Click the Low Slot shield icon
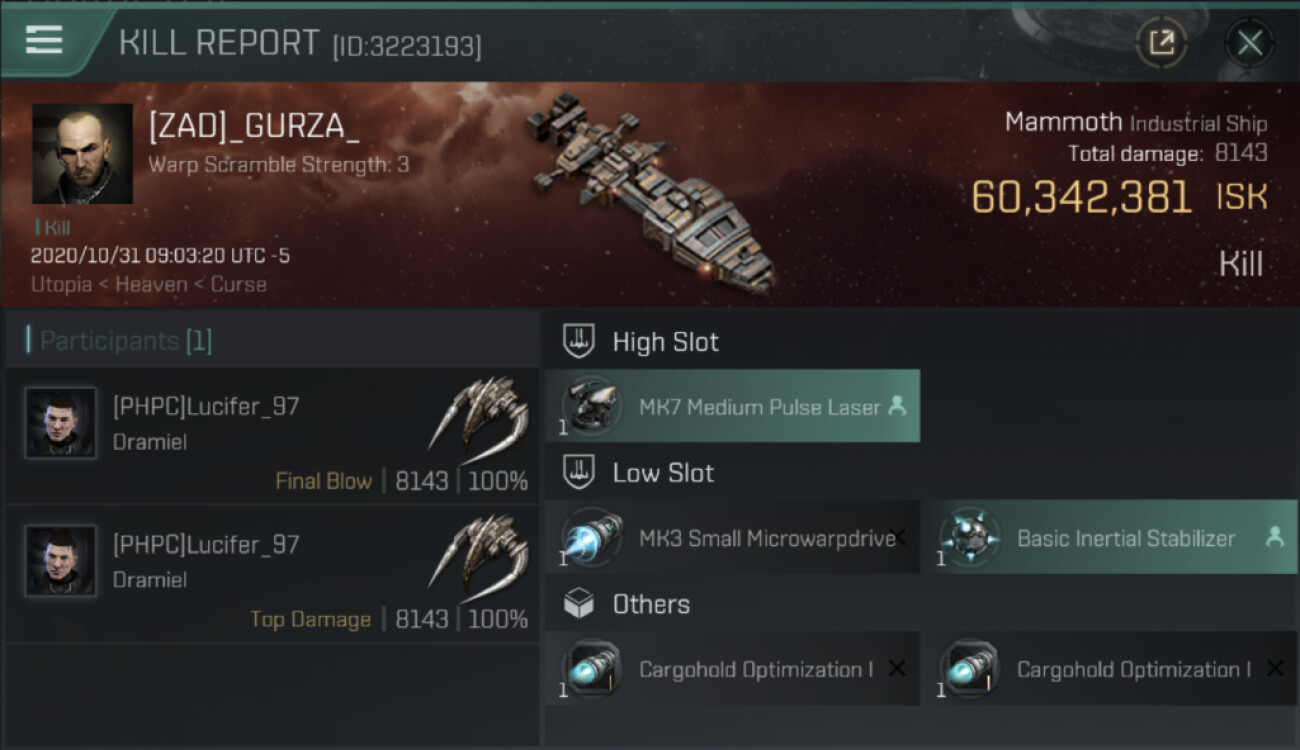1300x750 pixels. click(x=580, y=473)
